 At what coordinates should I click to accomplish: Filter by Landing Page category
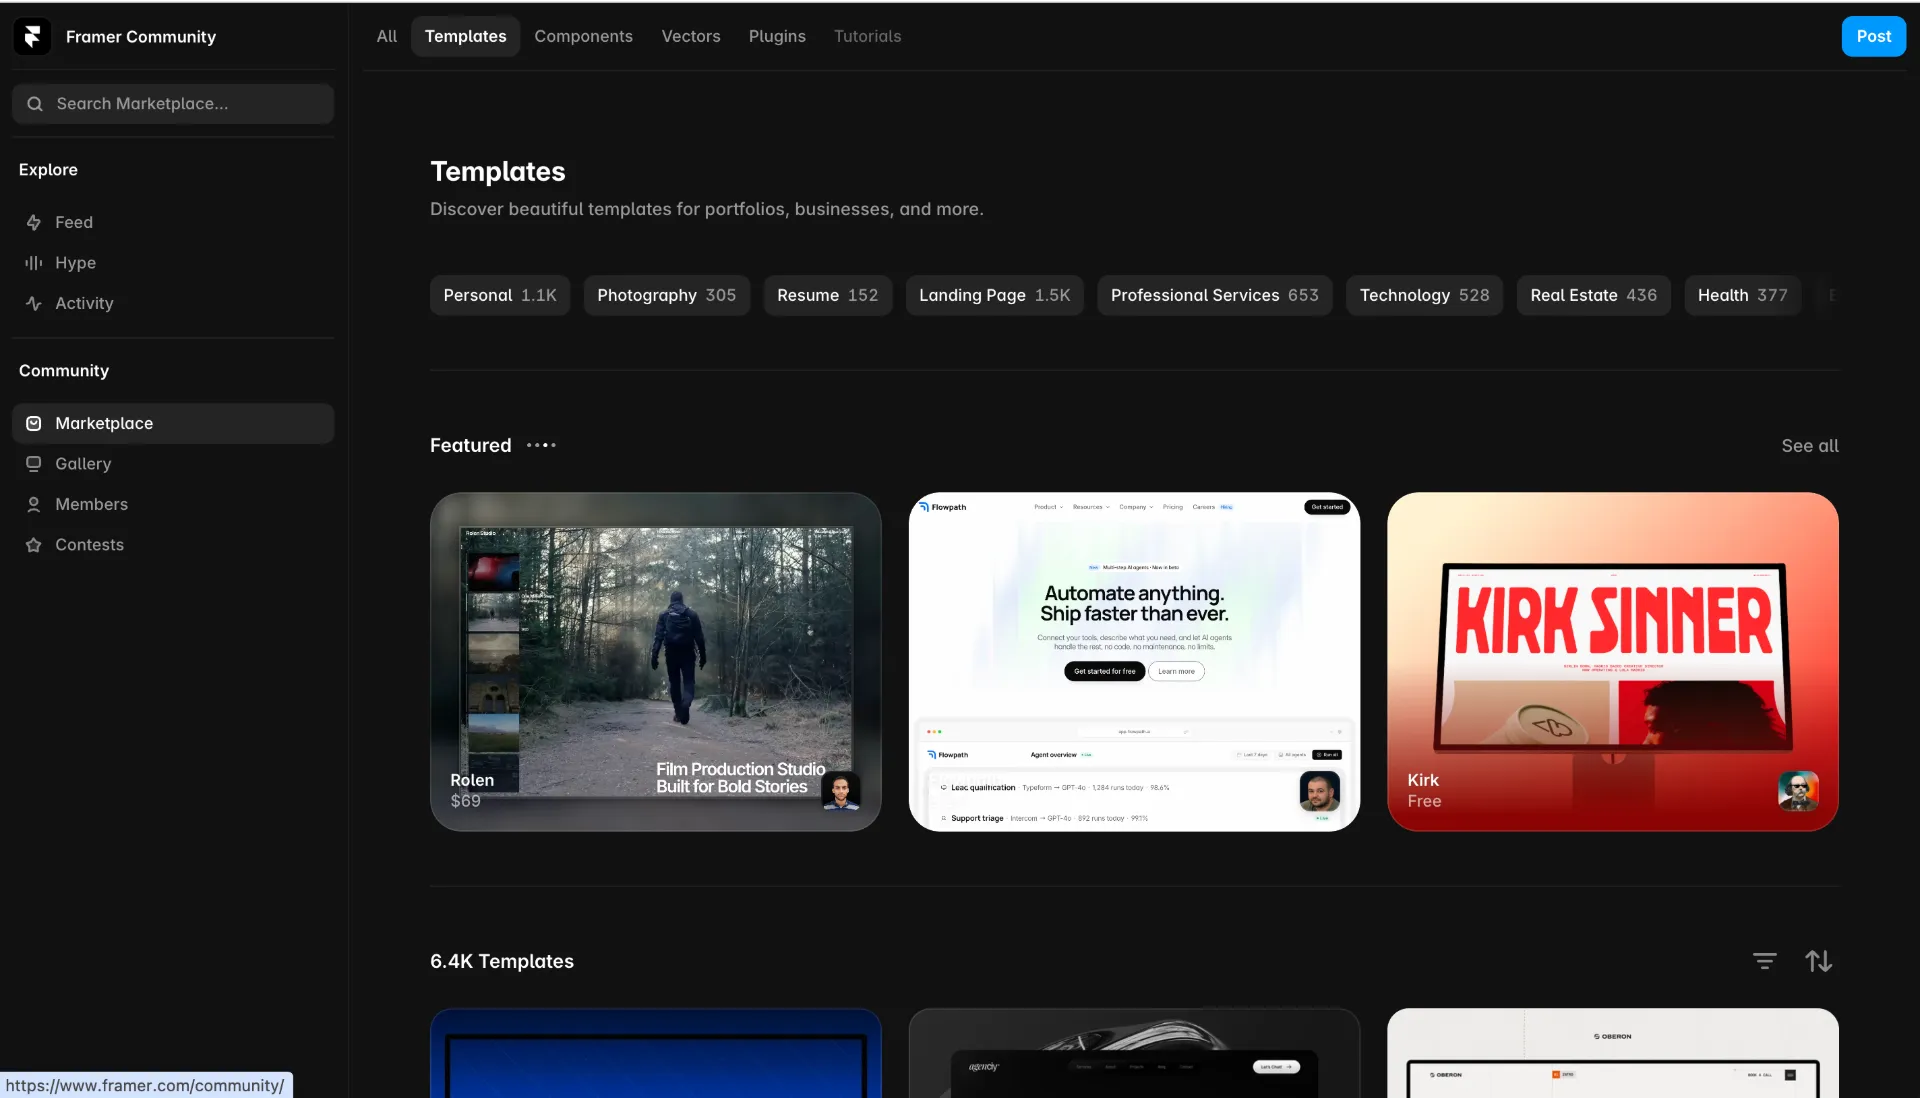tap(995, 295)
